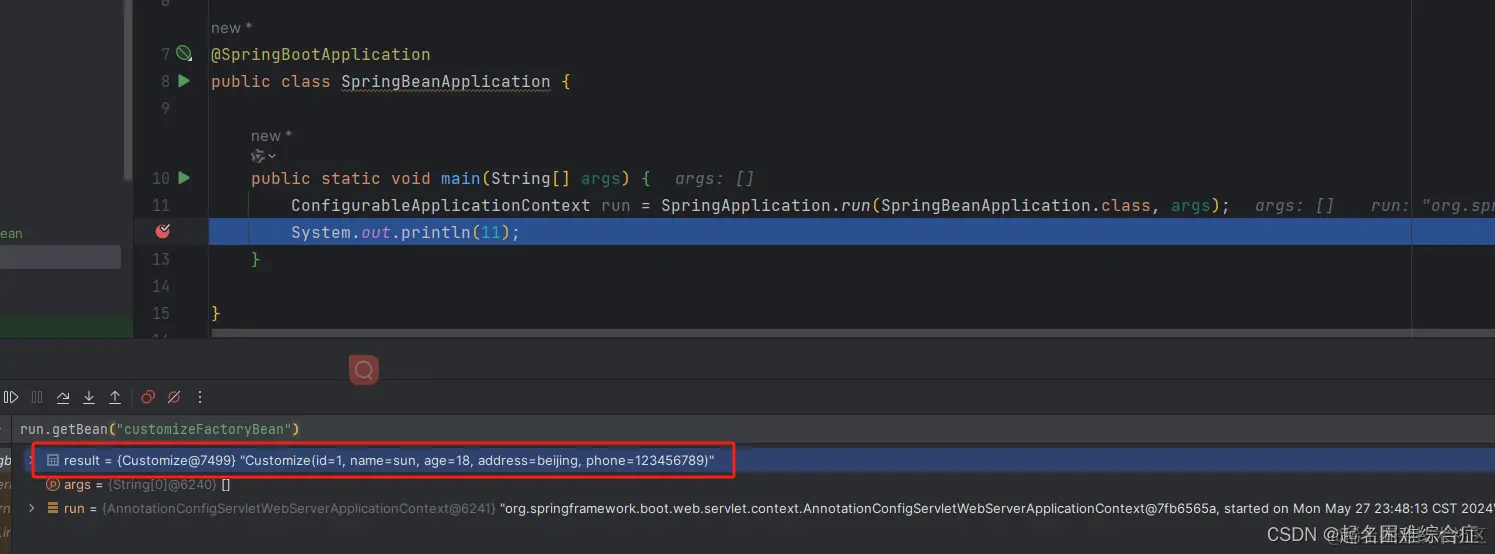The image size is (1495, 554).
Task: Open the View Breakpoints dialog
Action: pos(148,397)
